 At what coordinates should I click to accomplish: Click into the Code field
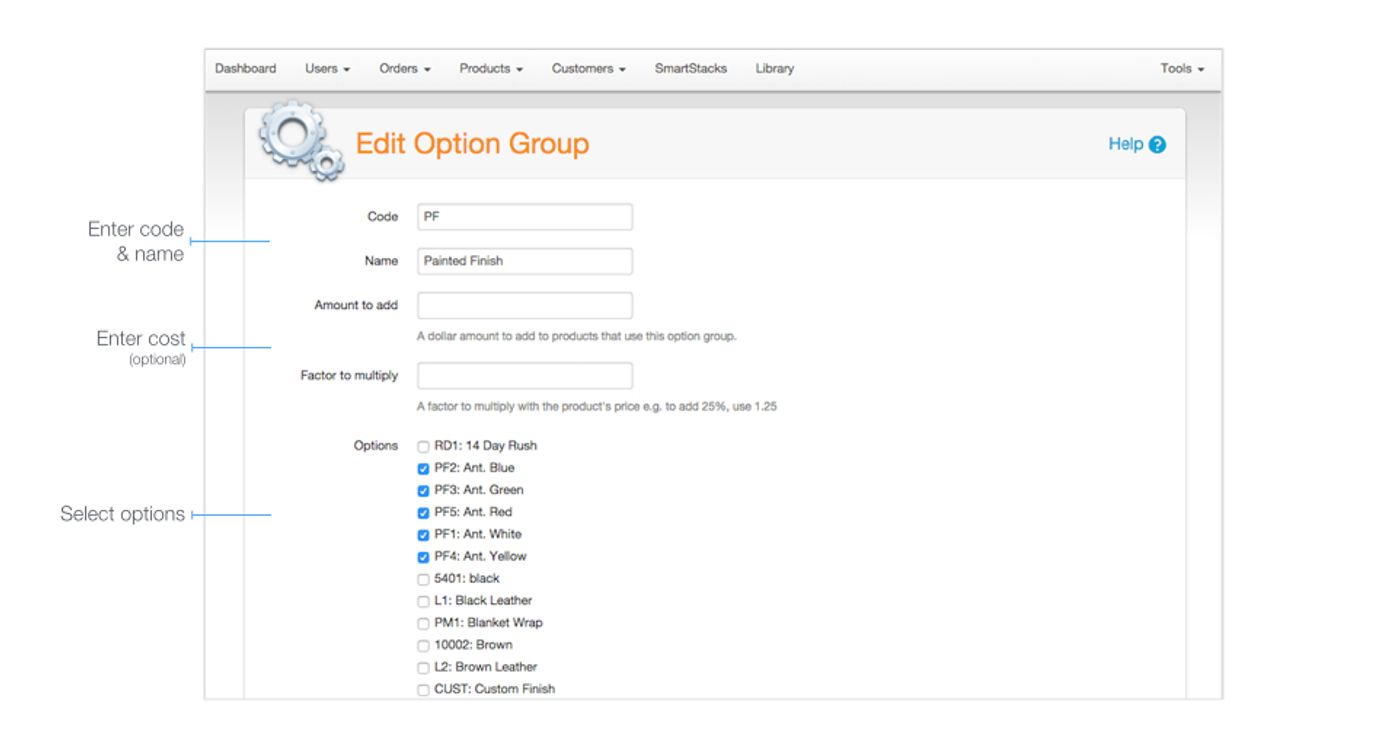pos(525,217)
